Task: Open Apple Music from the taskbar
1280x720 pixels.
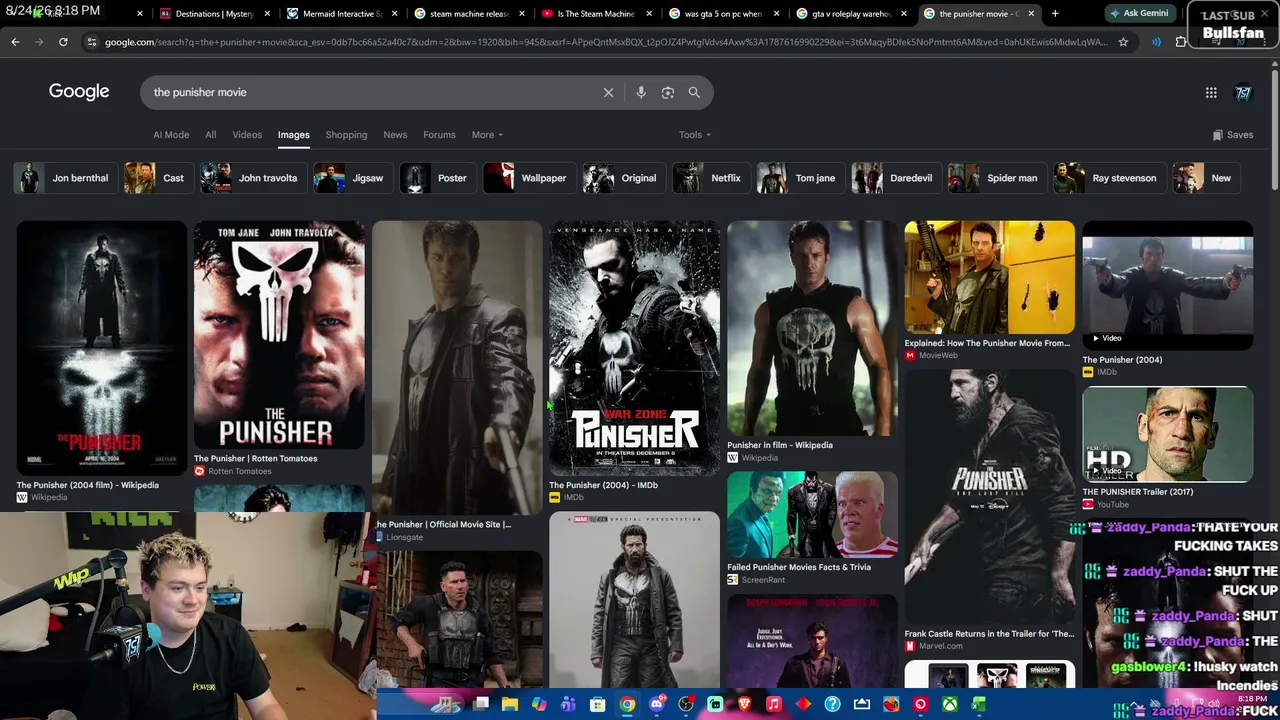Action: coord(773,704)
